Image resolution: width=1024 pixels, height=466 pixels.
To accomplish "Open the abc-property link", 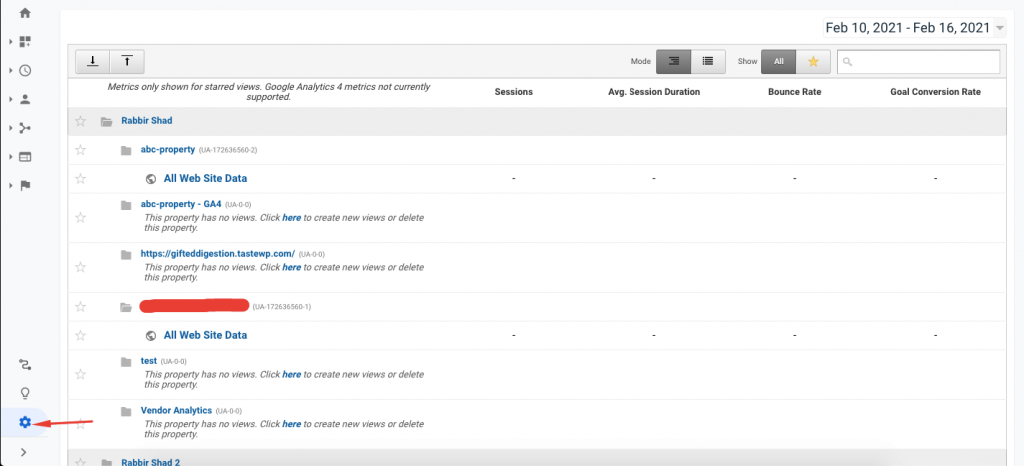I will coord(168,149).
